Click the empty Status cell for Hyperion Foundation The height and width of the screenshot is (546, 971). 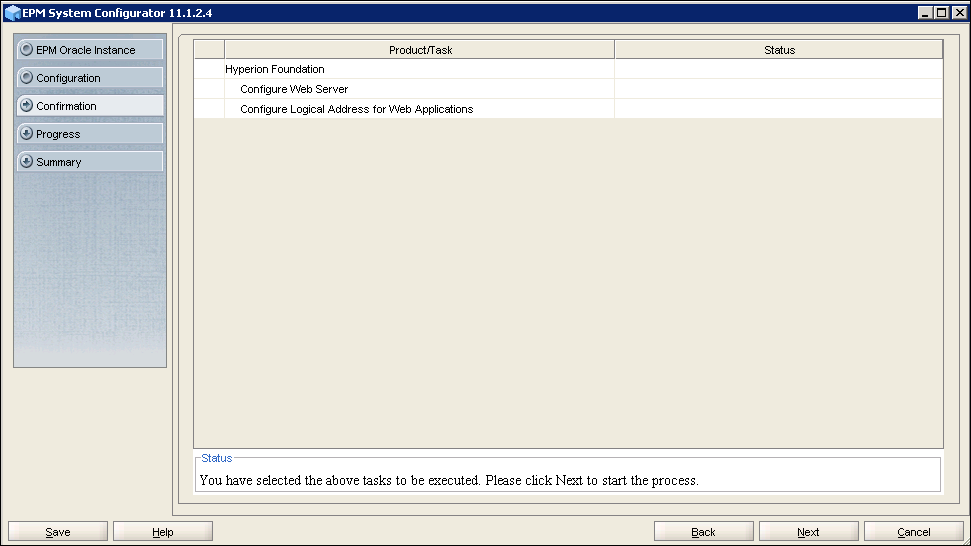[x=779, y=69]
